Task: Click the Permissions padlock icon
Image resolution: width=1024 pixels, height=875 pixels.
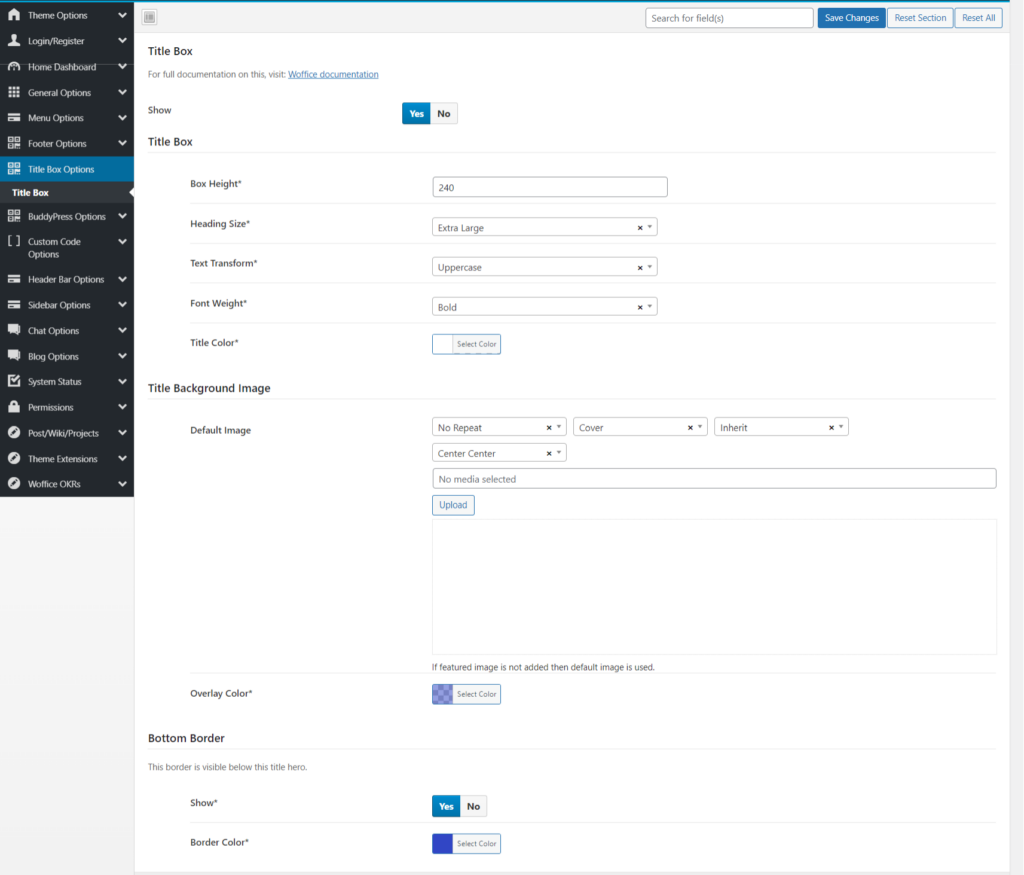Action: coord(14,408)
